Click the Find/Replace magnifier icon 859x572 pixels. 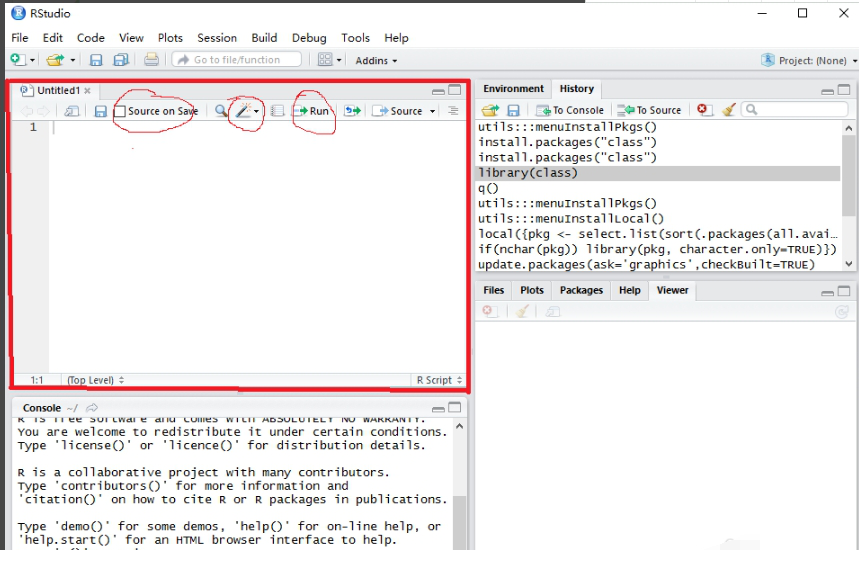[x=221, y=111]
